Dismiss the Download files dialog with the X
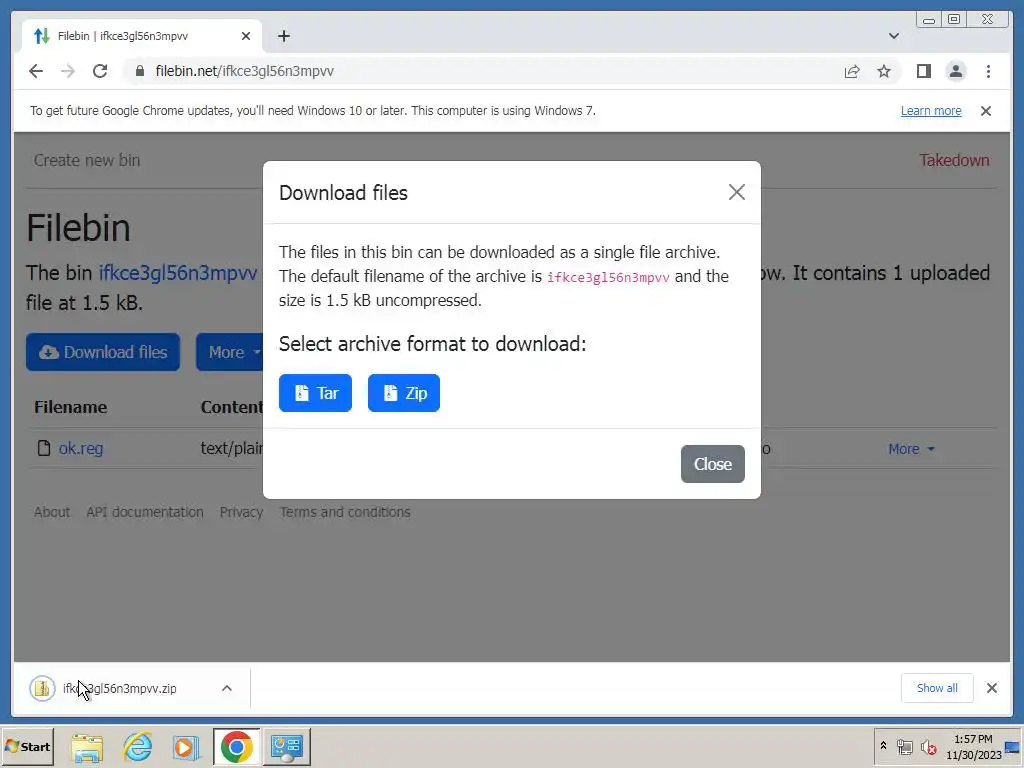The width and height of the screenshot is (1024, 768). coord(737,192)
